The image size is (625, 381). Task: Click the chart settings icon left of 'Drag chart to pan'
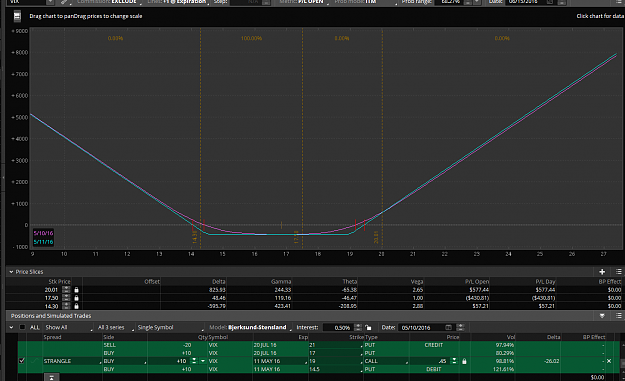pos(17,16)
